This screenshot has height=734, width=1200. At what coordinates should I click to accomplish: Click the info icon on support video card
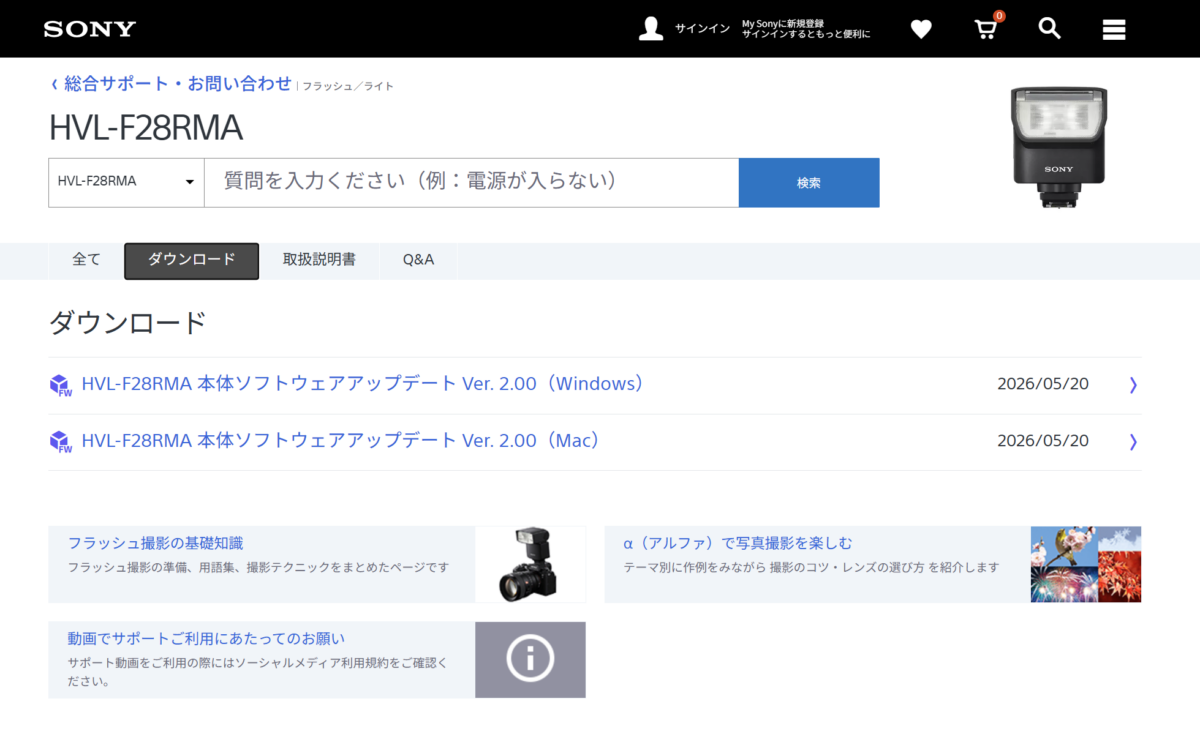(x=530, y=659)
